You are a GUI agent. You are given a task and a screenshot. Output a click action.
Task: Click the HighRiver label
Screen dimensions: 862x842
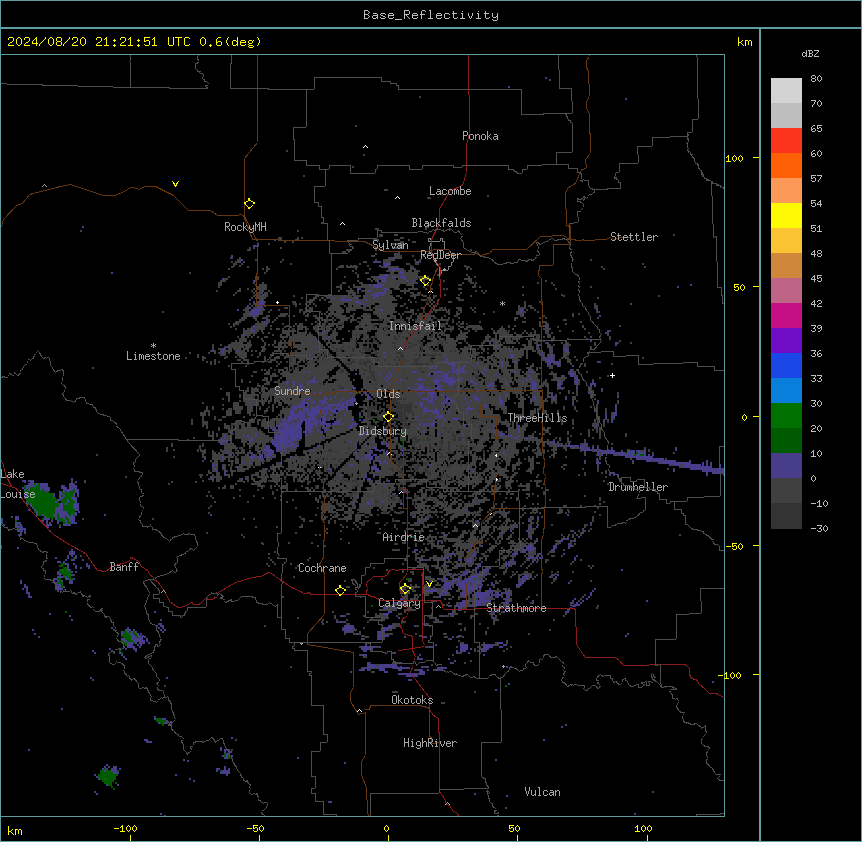430,743
